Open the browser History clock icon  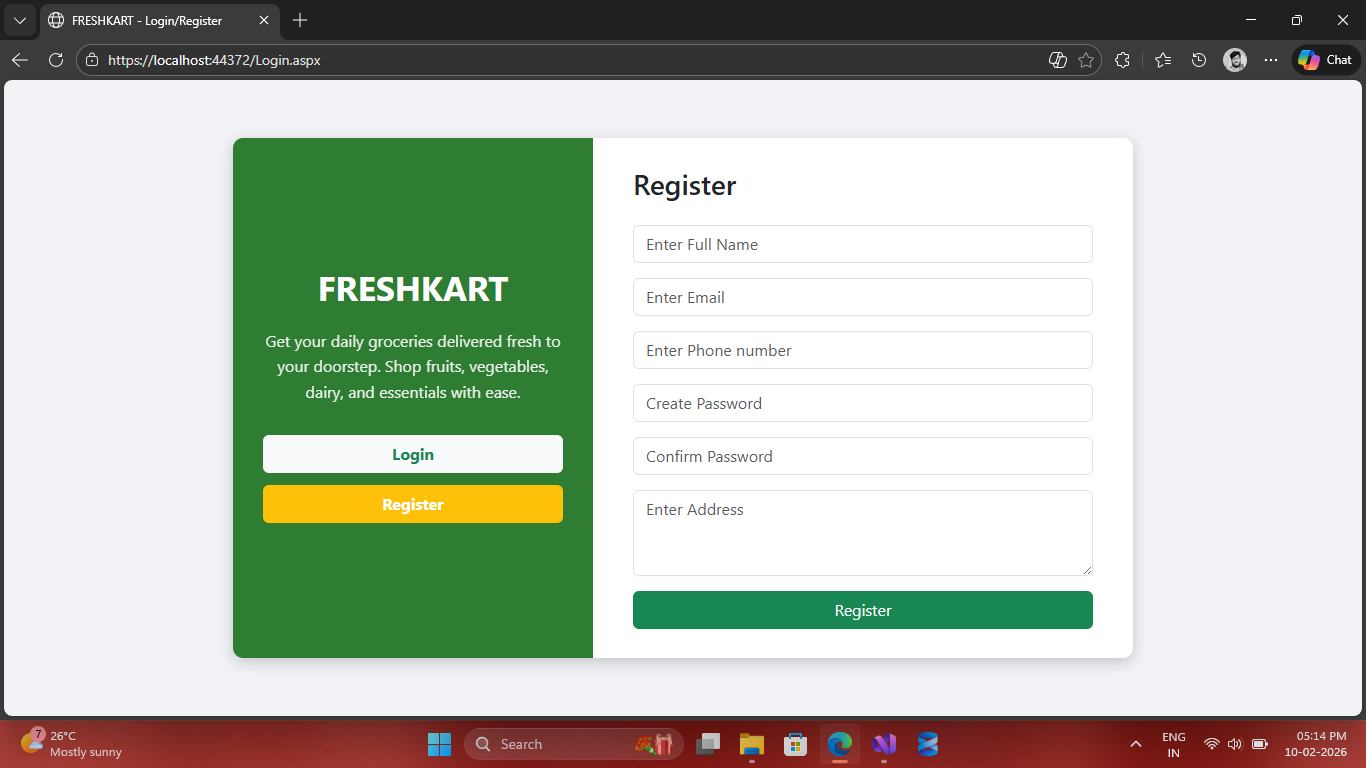tap(1199, 60)
